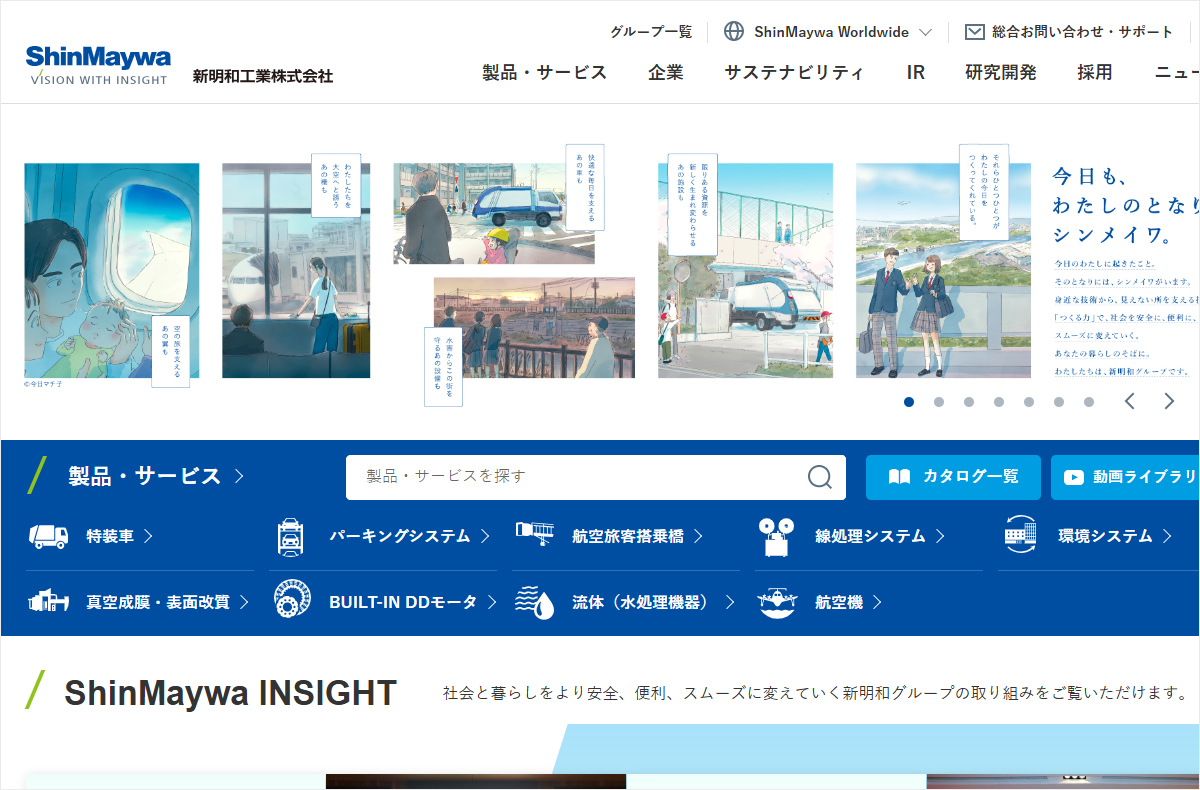Click the globe icon beside ShinMaywa Worldwide
The height and width of the screenshot is (790, 1200).
(x=734, y=32)
